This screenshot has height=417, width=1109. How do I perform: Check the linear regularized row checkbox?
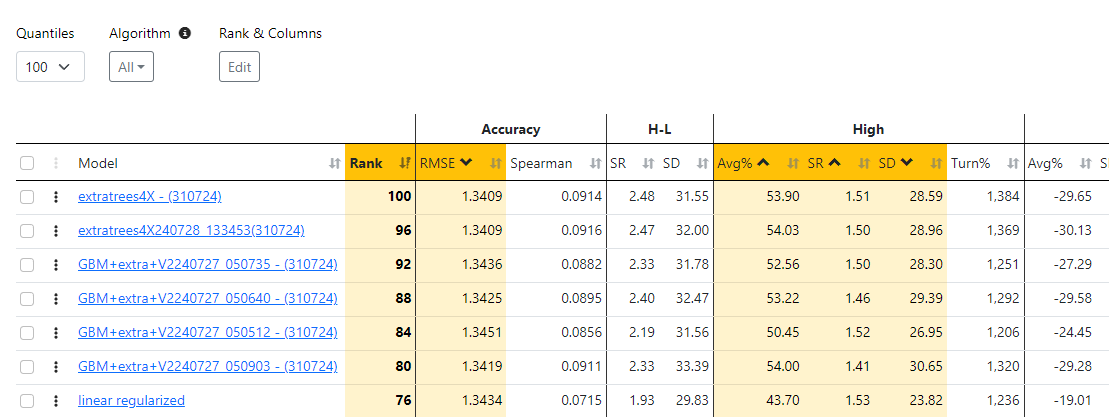(x=27, y=401)
